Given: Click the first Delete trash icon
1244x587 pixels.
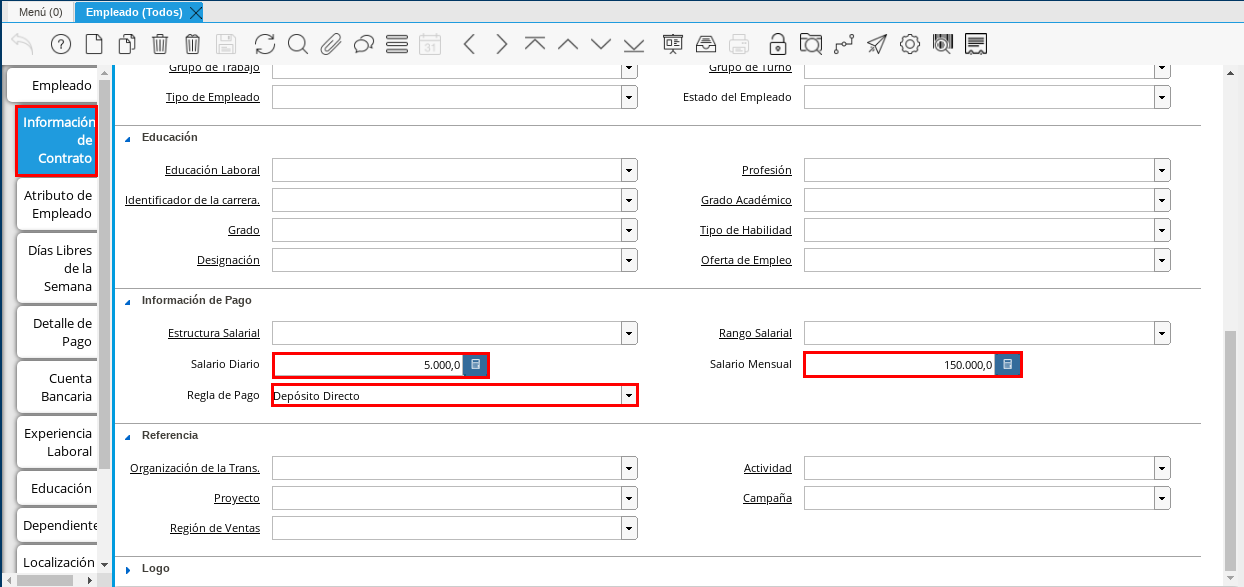Looking at the screenshot, I should coord(160,44).
